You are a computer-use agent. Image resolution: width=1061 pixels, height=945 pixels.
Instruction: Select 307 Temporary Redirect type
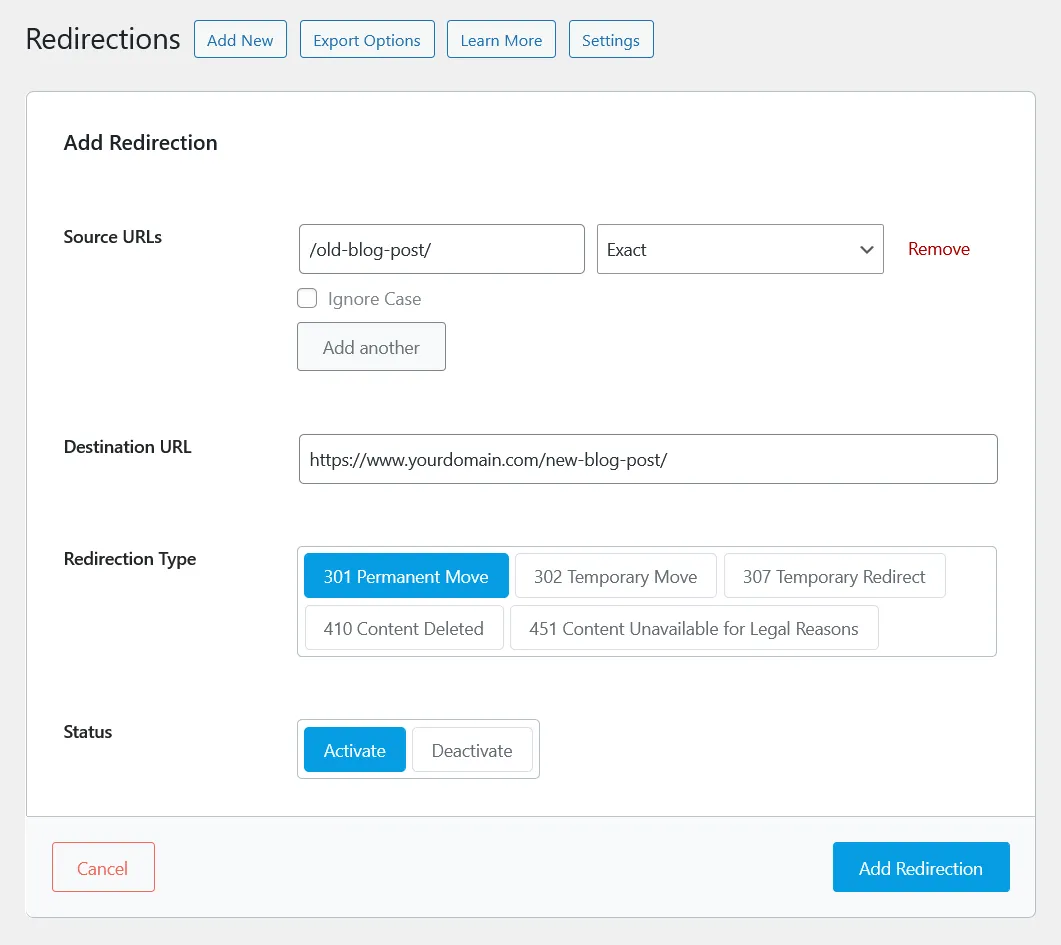pyautogui.click(x=834, y=576)
